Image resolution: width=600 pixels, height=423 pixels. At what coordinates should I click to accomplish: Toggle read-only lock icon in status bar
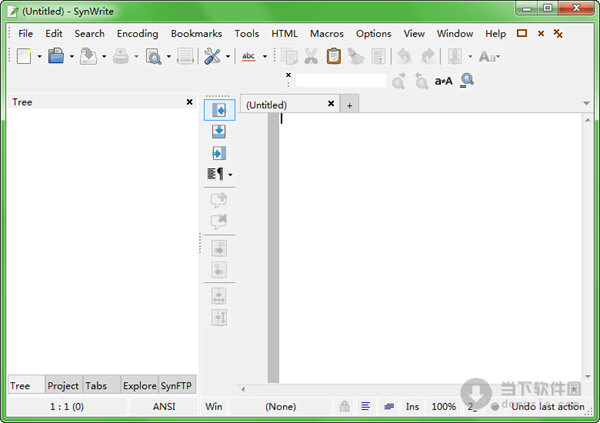pyautogui.click(x=344, y=406)
